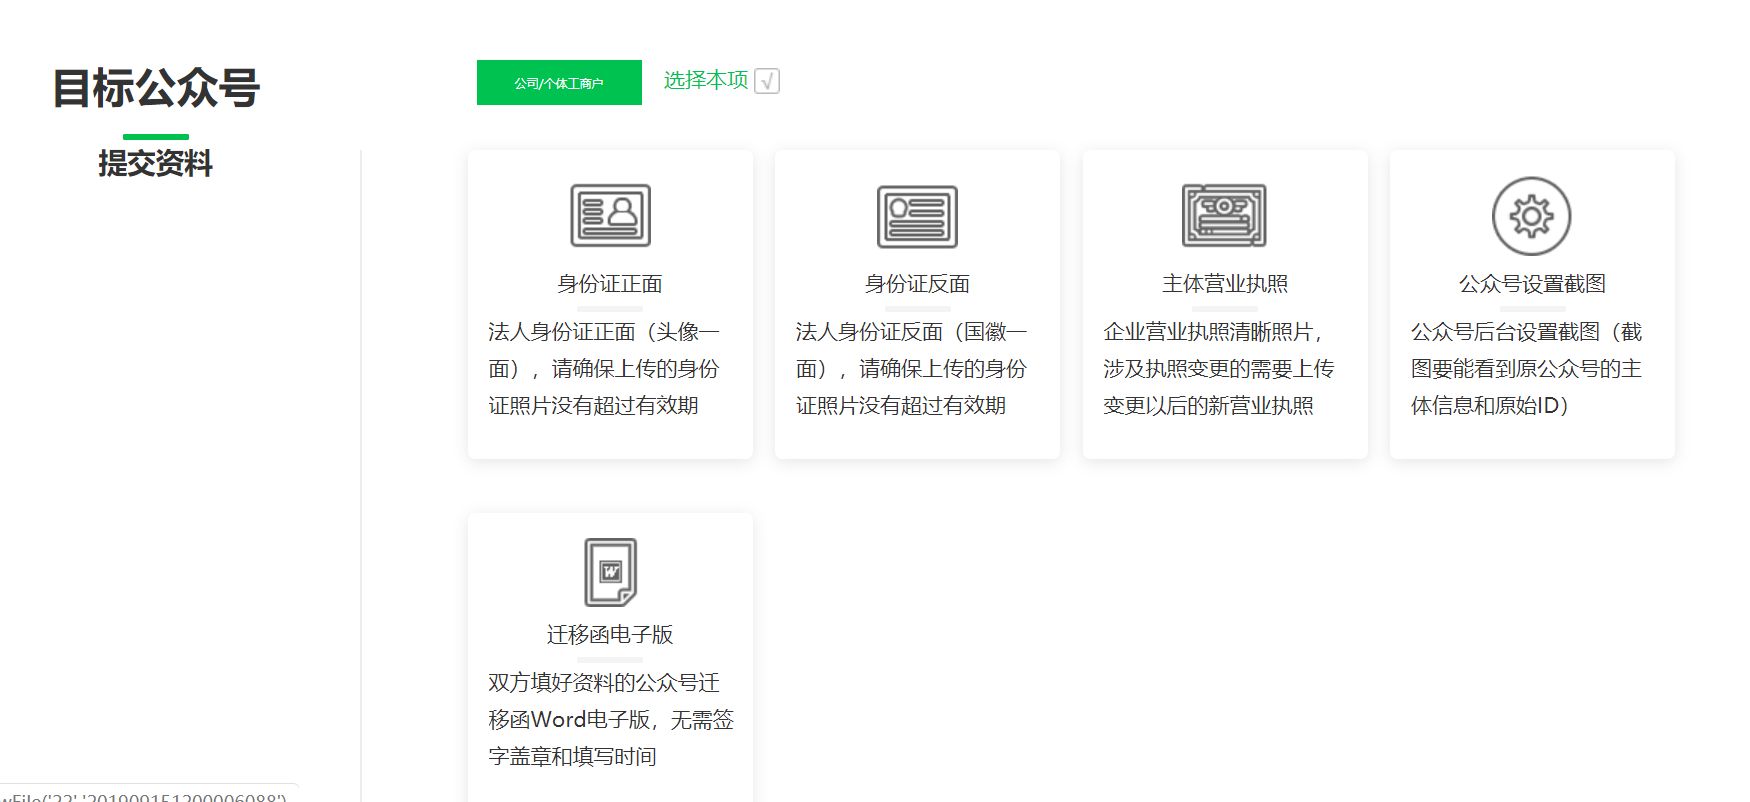The width and height of the screenshot is (1750, 802).
Task: Click the 主体营业执照 license certificate icon
Action: click(1224, 215)
